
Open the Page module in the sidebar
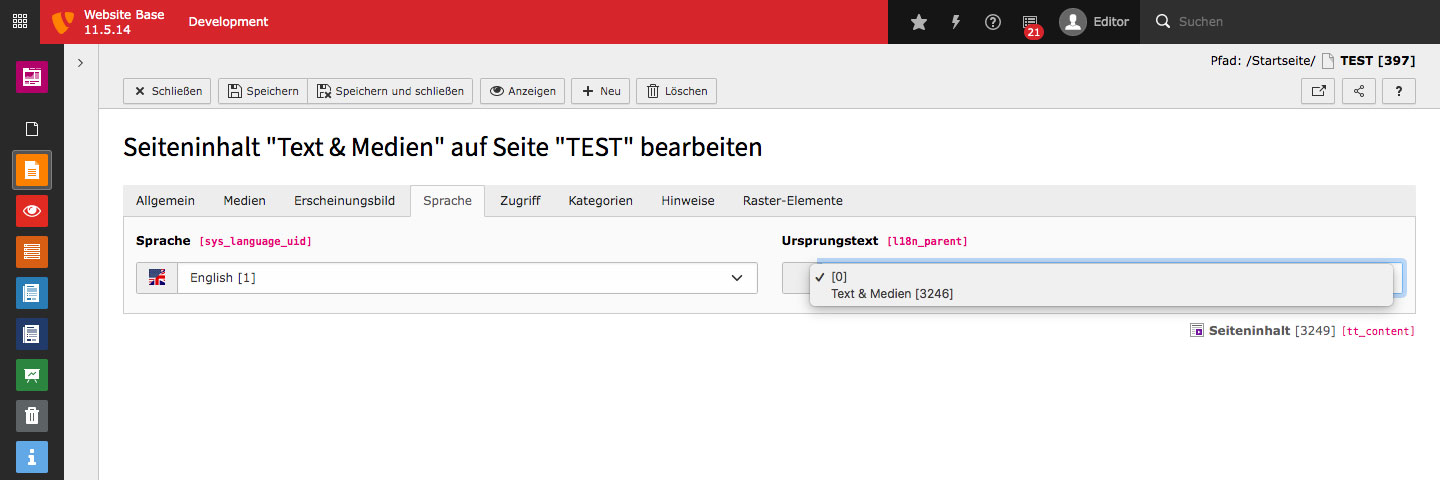point(32,170)
